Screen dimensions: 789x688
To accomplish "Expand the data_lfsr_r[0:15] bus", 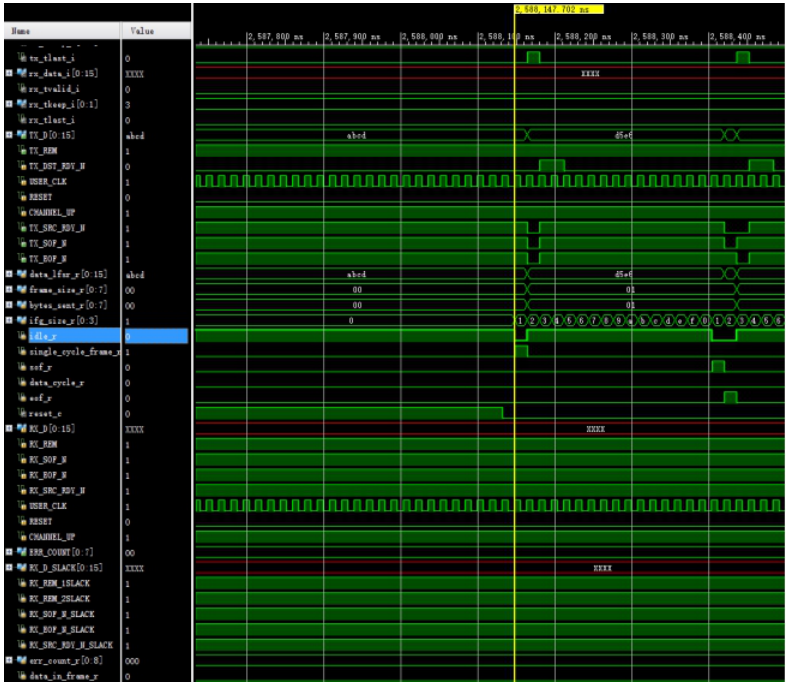I will pyautogui.click(x=8, y=274).
